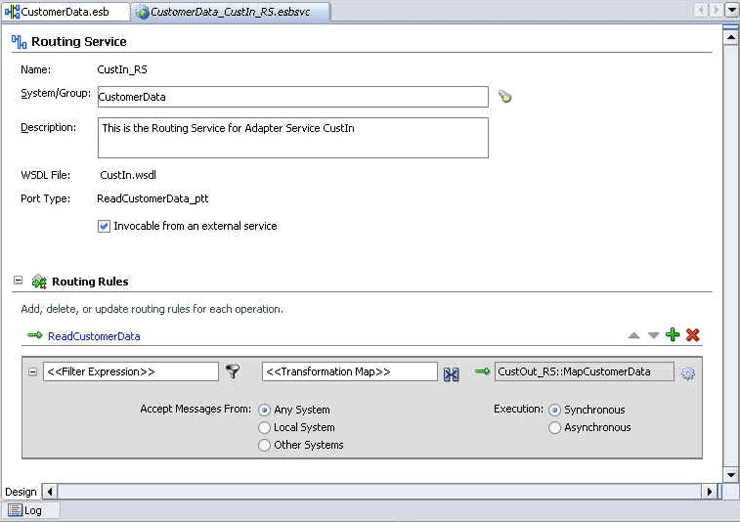Click the CustIn.wsdl file name

(128, 175)
